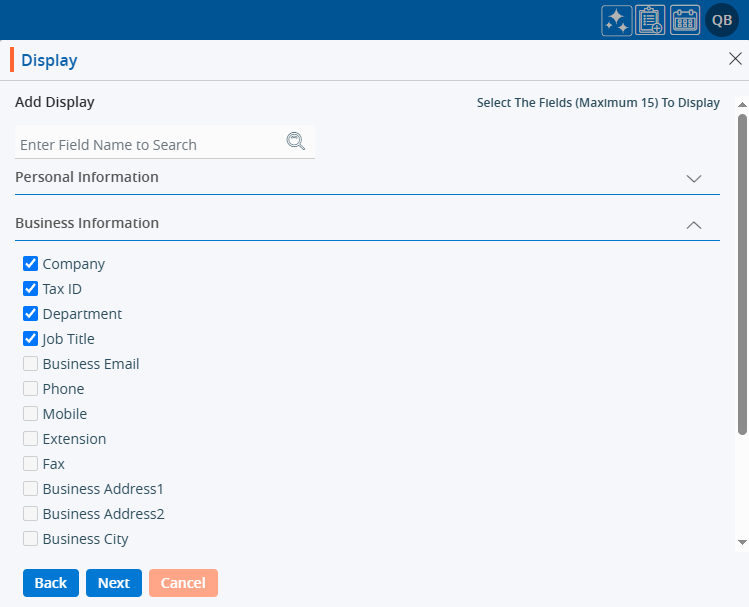Disable the Department checkbox
The height and width of the screenshot is (607, 749).
click(31, 314)
